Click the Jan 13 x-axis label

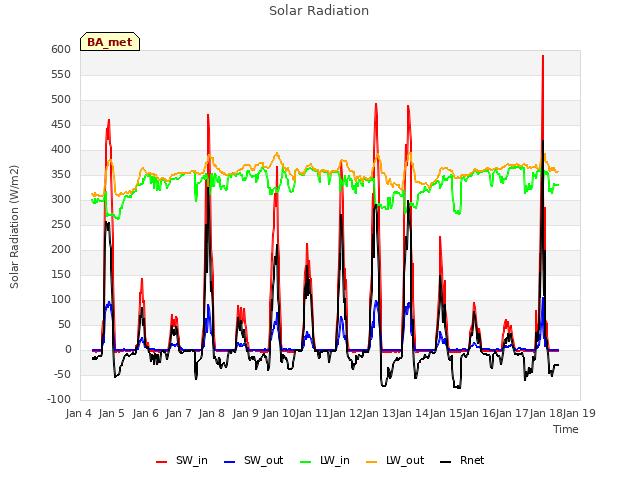point(379,413)
